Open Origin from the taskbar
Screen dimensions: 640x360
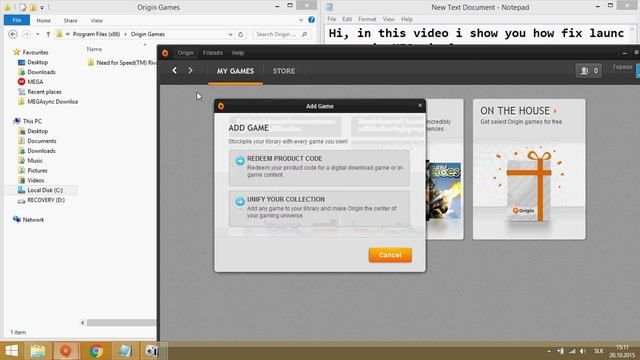(x=66, y=351)
